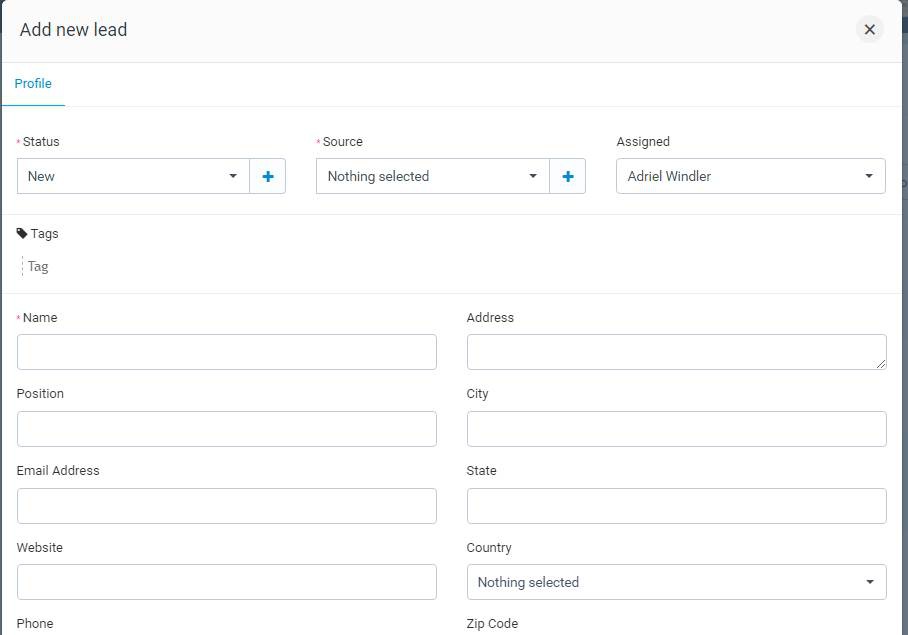Image resolution: width=908 pixels, height=635 pixels.
Task: Select the Website input field
Action: (226, 582)
